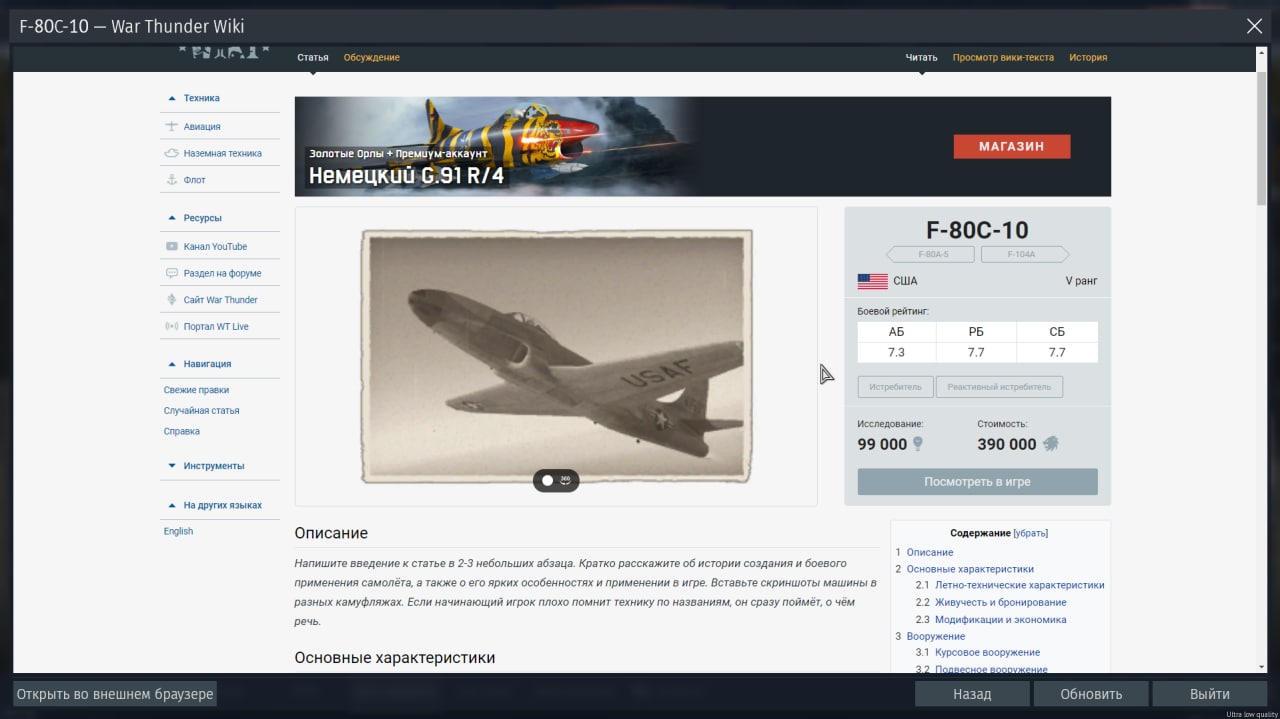The image size is (1280, 719).
Task: Open the История tab
Action: click(x=1088, y=57)
